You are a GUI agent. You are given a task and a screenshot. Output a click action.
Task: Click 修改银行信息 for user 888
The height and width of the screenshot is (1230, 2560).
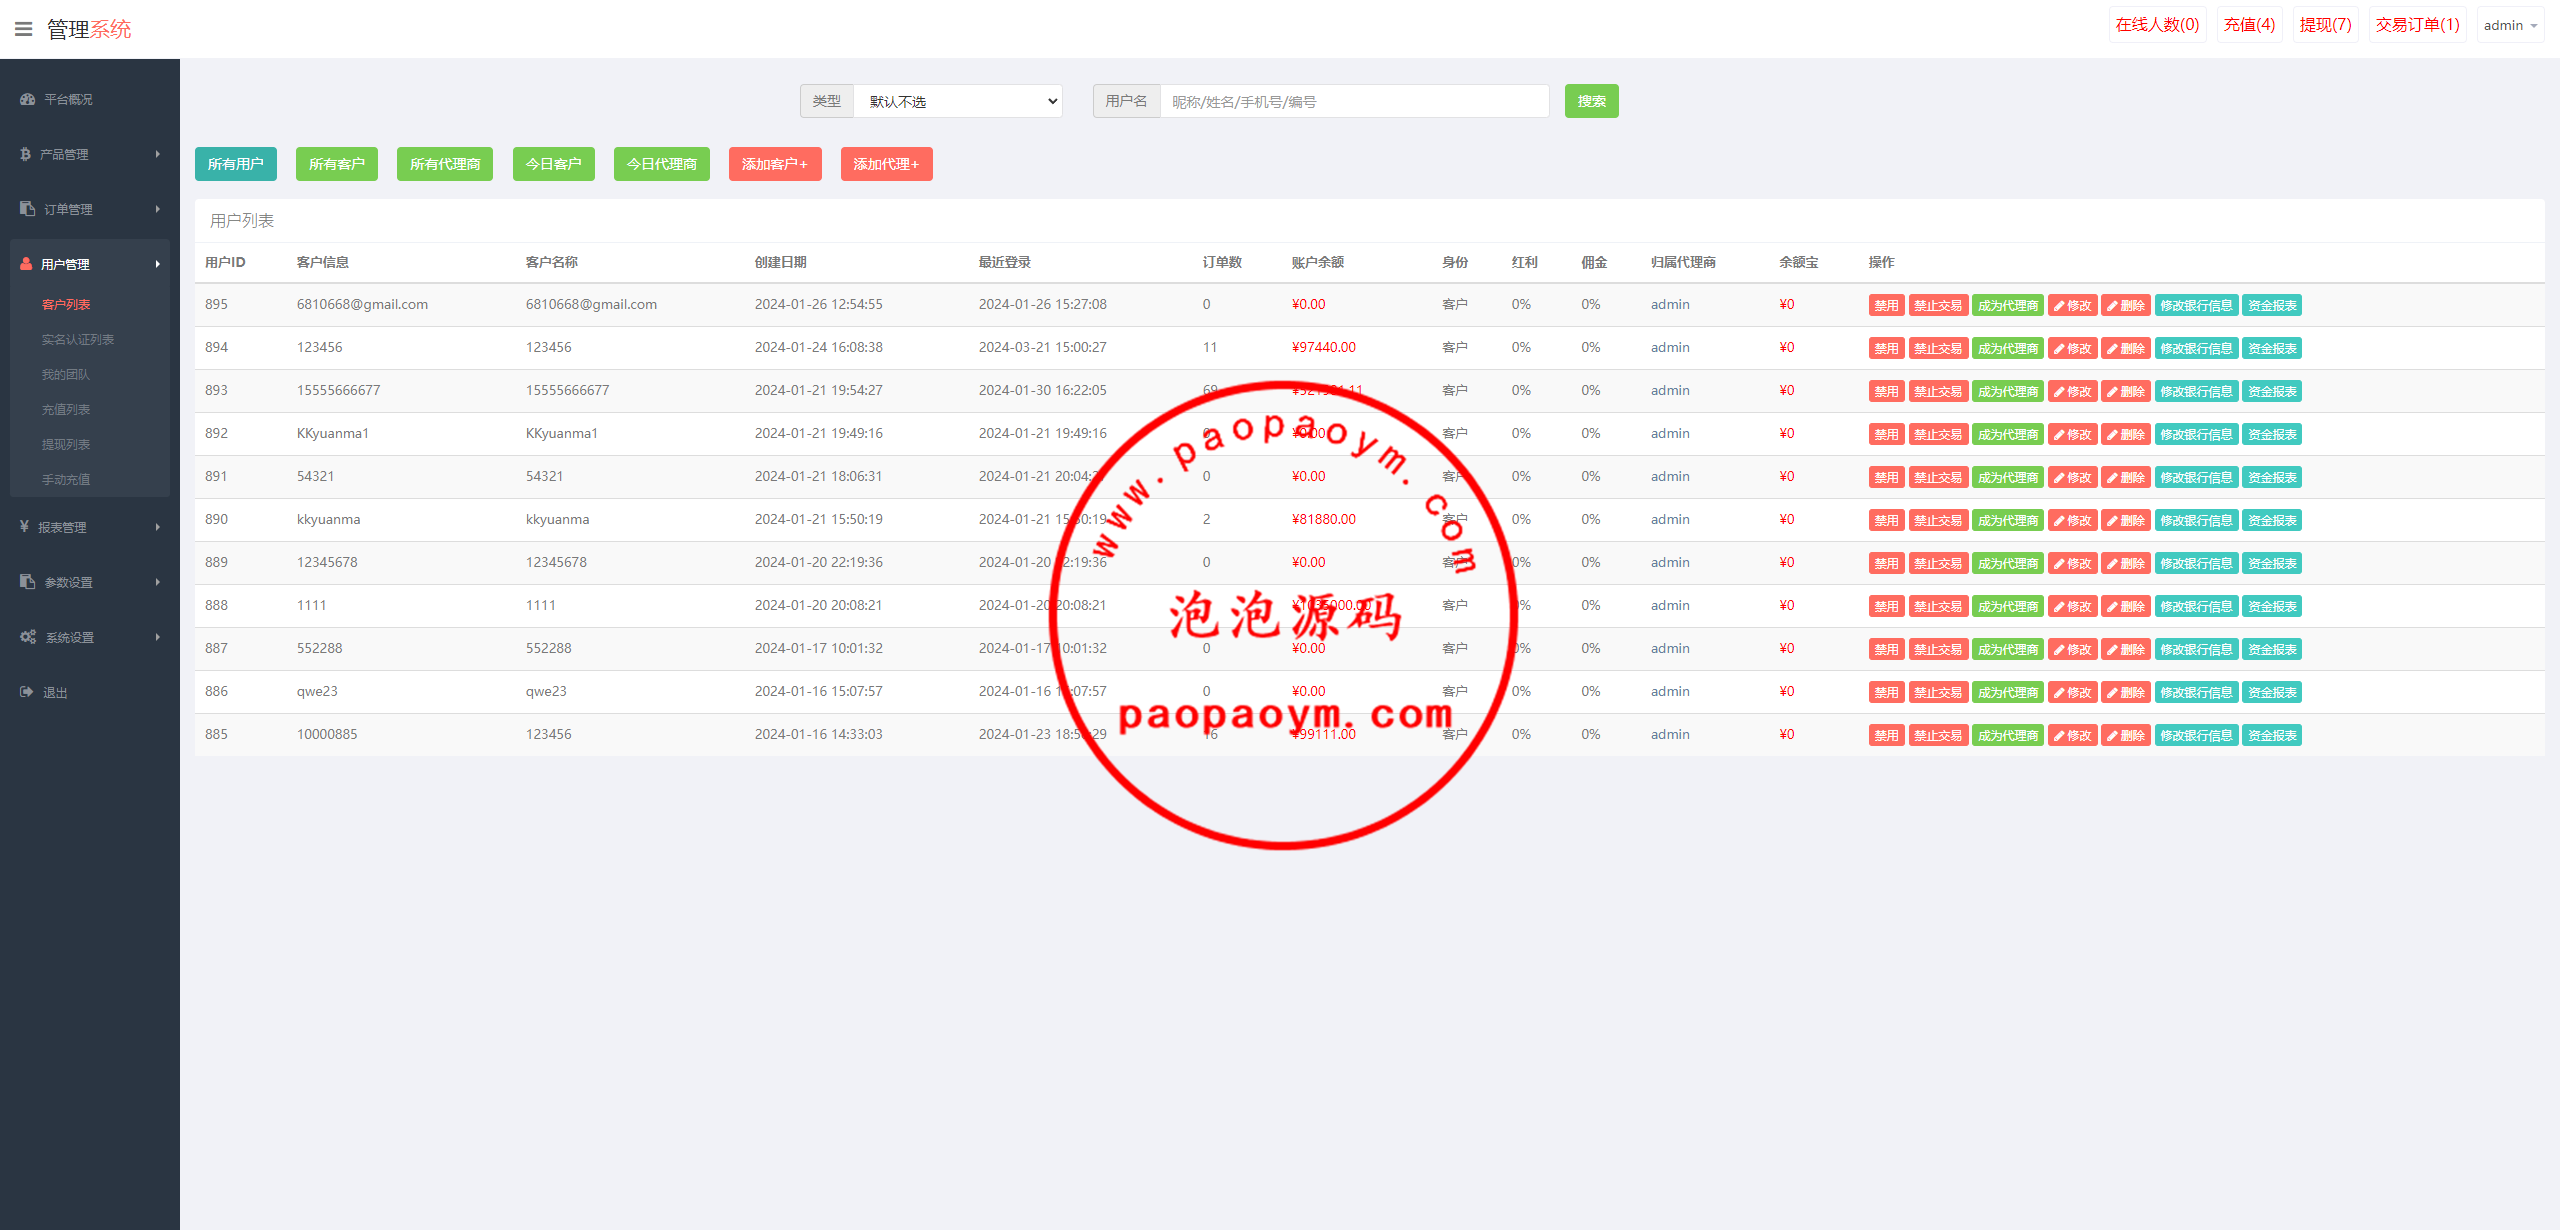pos(2197,606)
